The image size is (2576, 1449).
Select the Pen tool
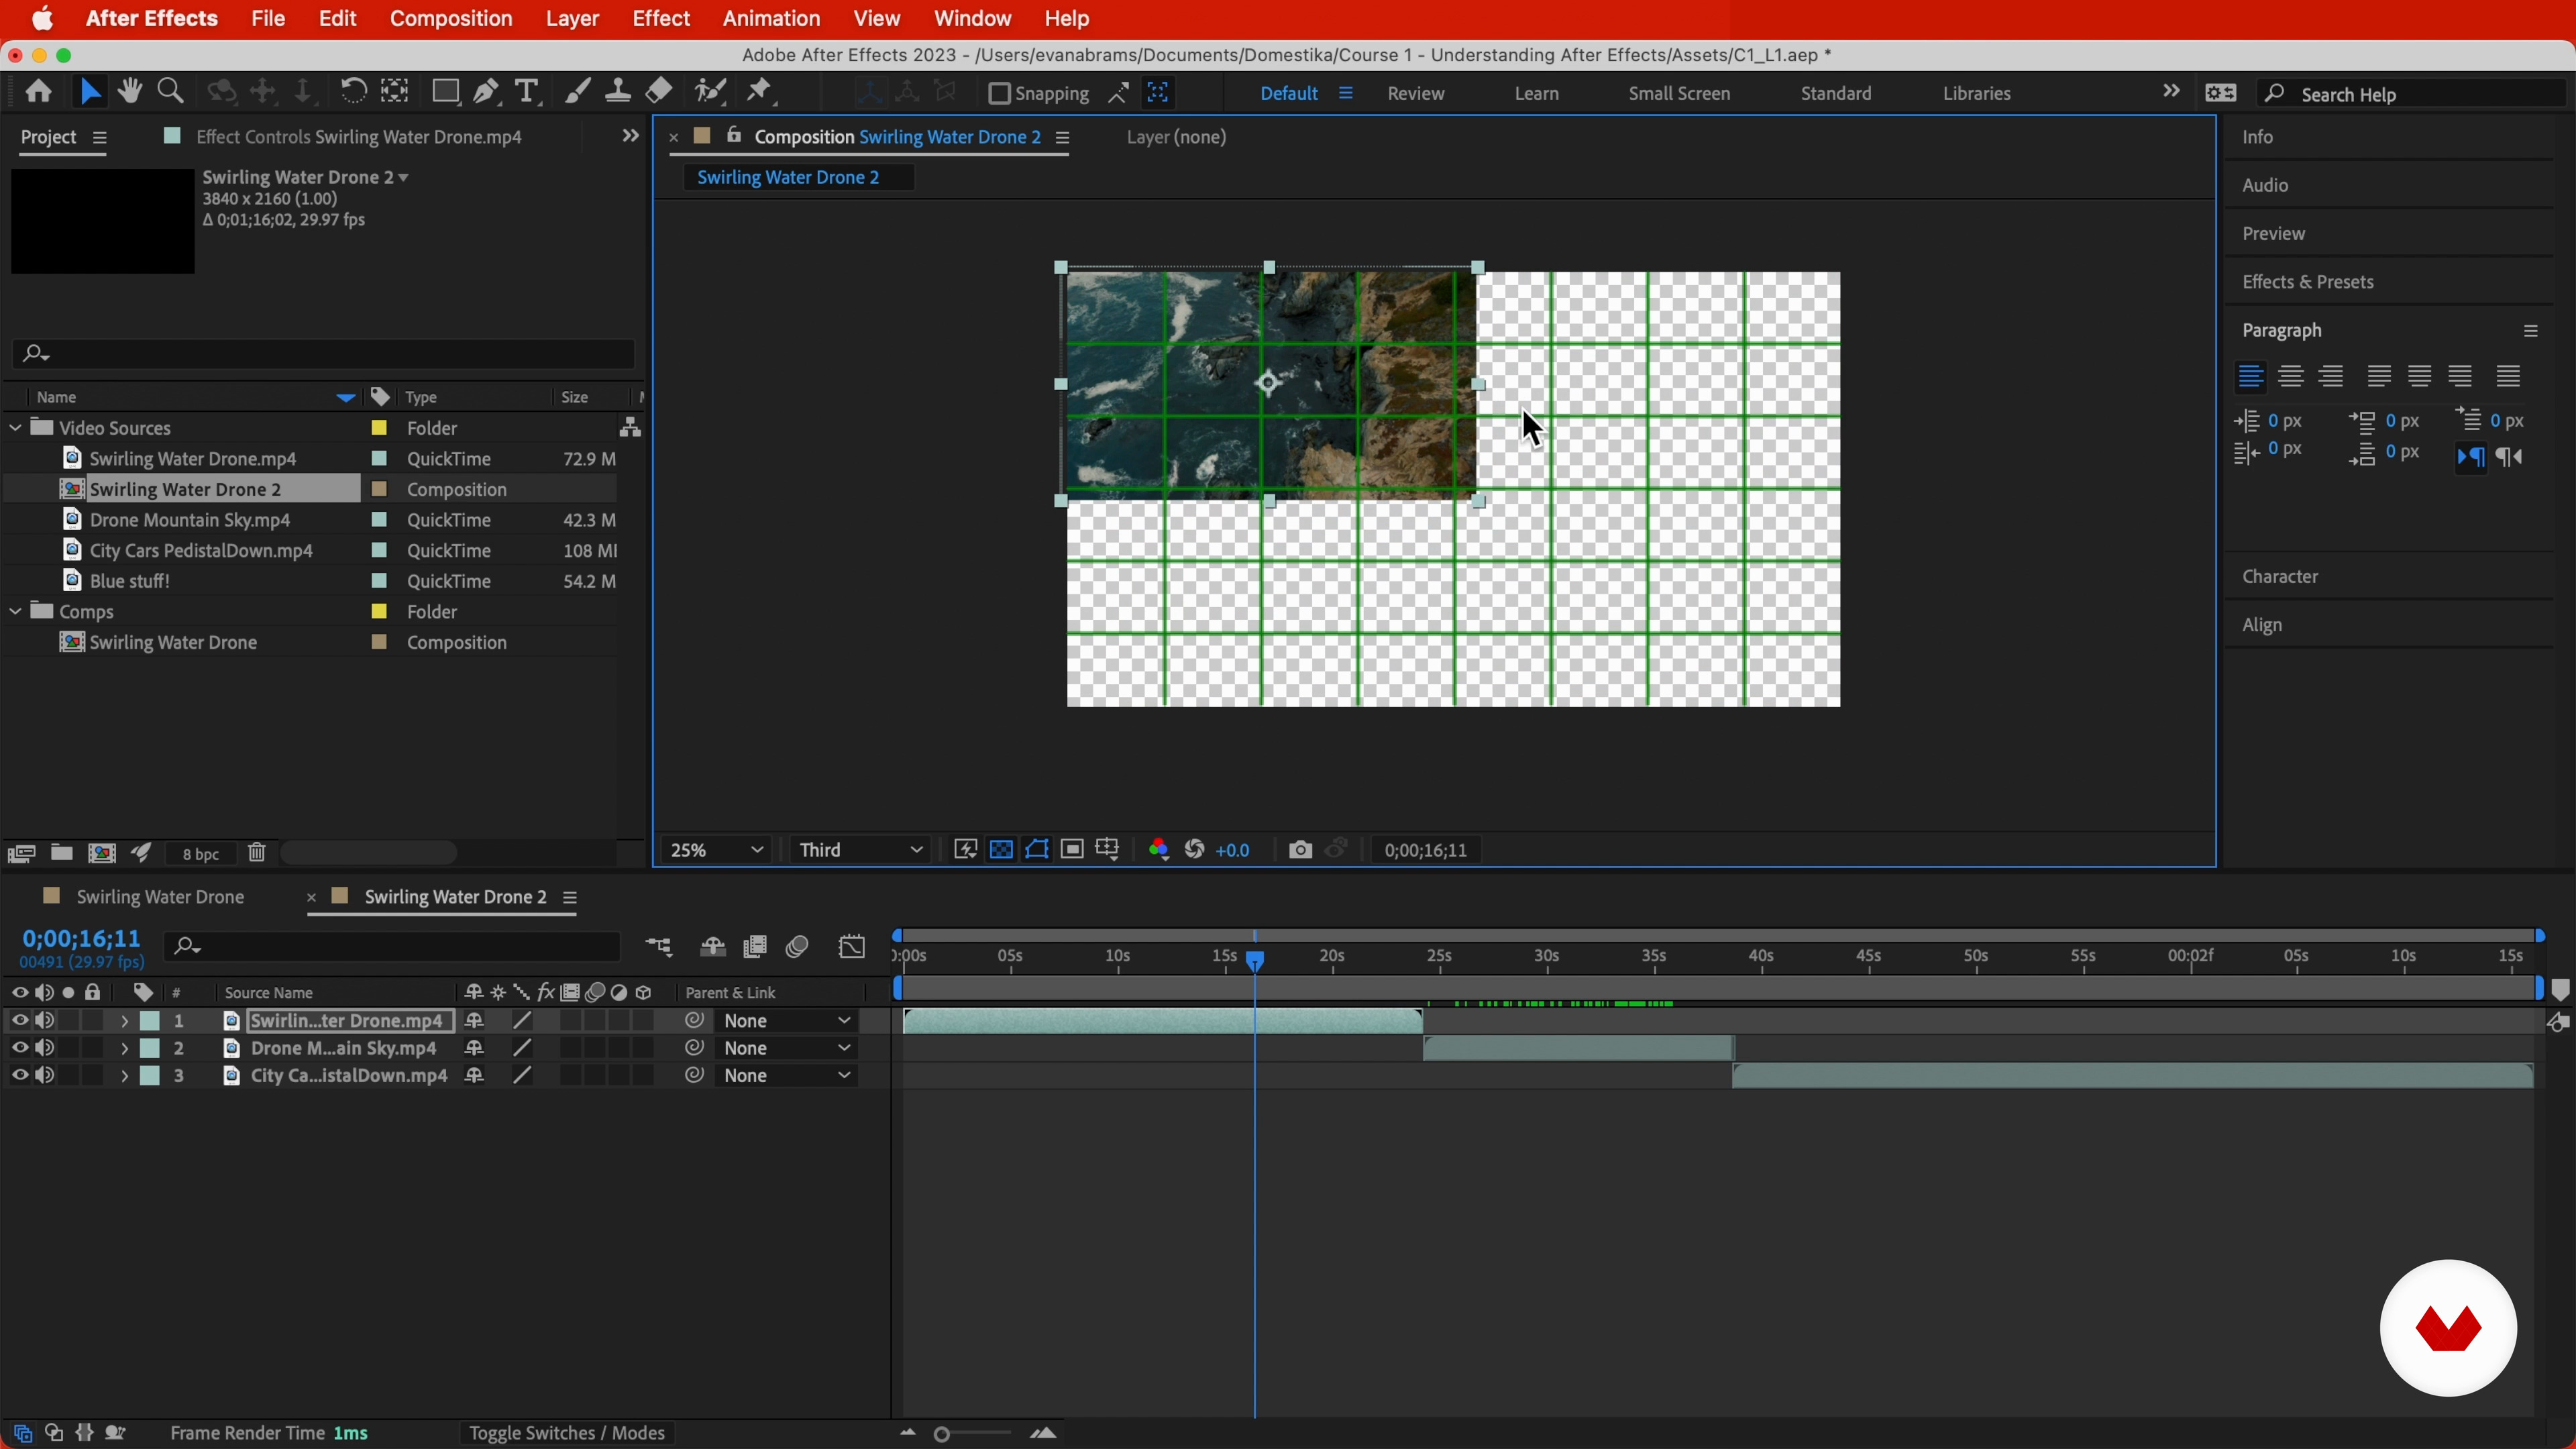point(486,92)
